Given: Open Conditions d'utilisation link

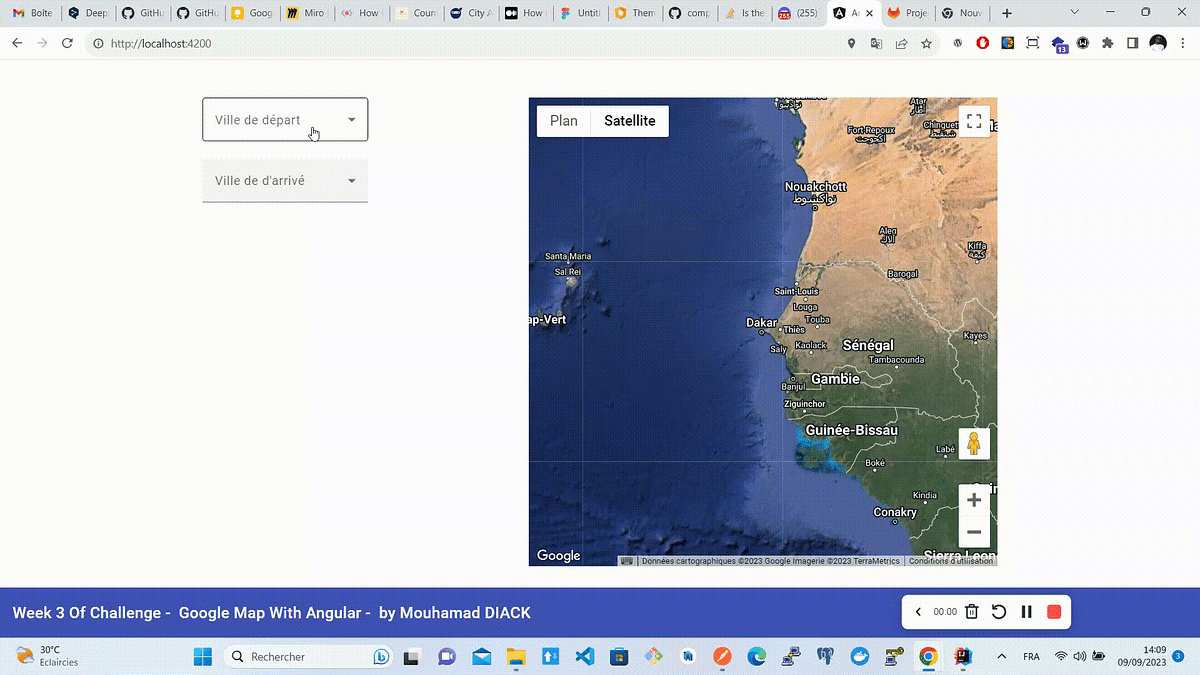Looking at the screenshot, I should [950, 561].
